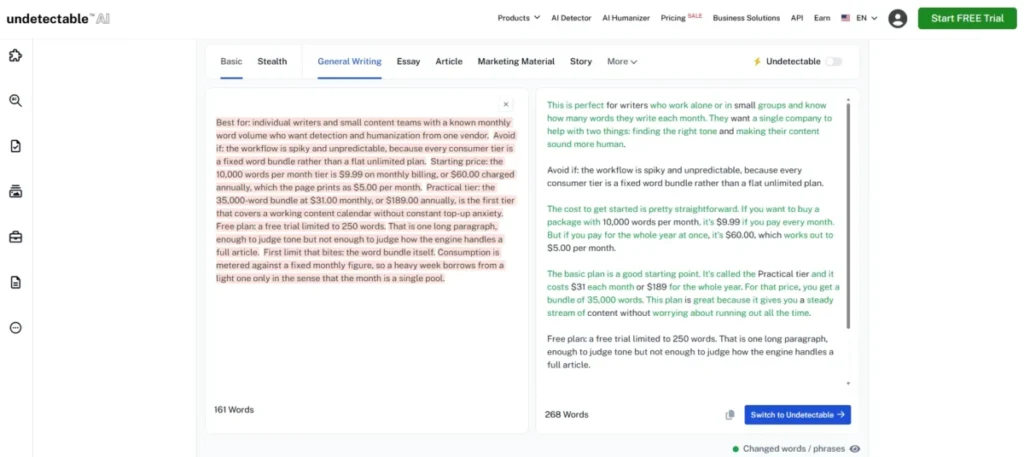Click output text 'The cost to get started'
1024x457 pixels.
click(593, 209)
